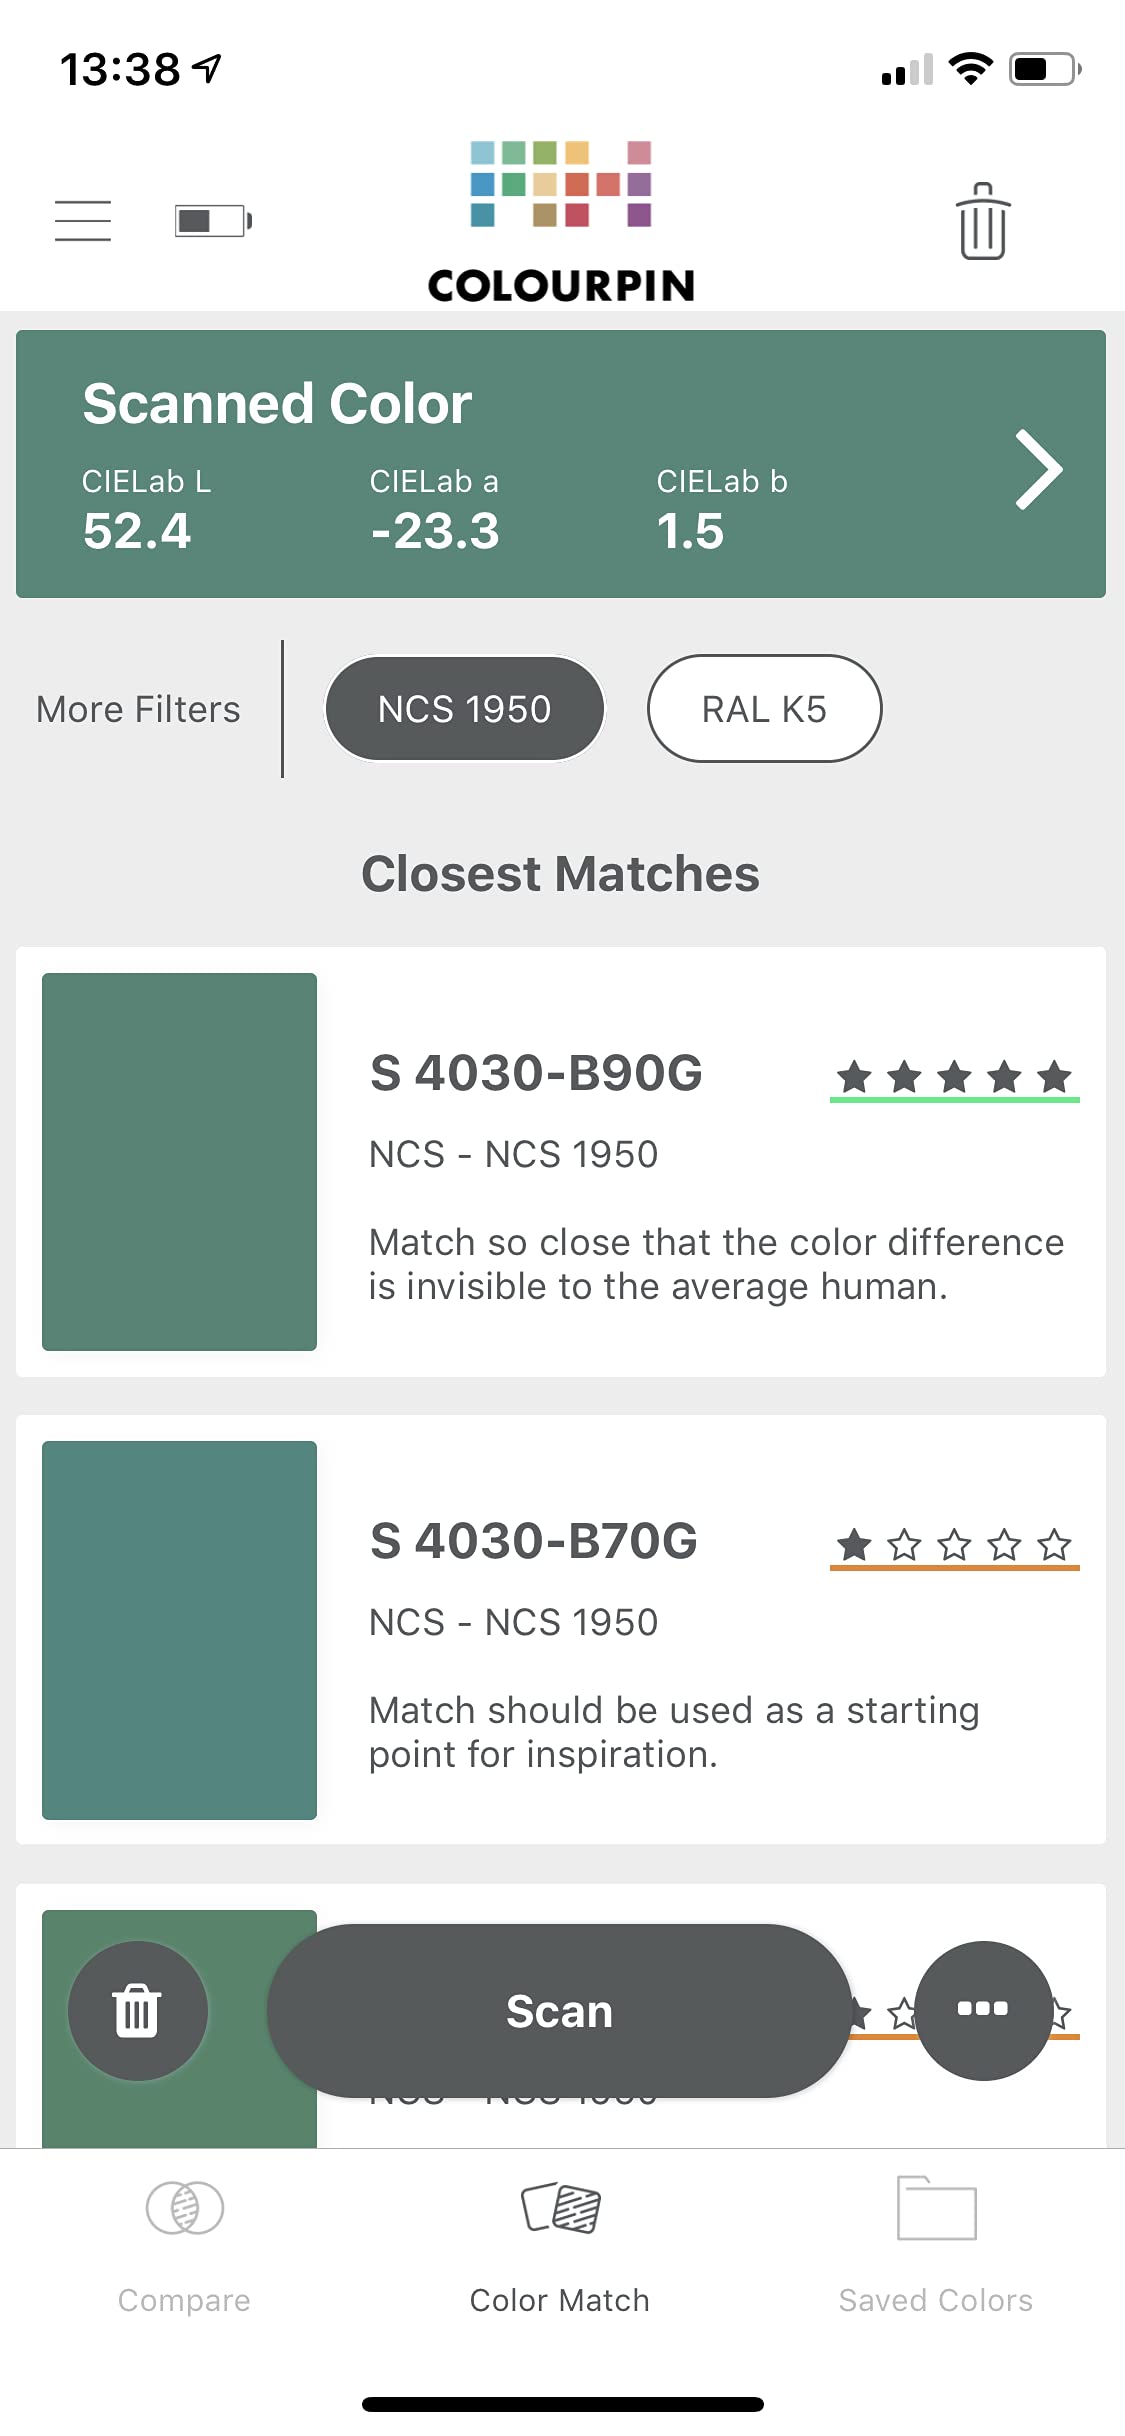This screenshot has width=1125, height=2436.
Task: Select the S 4030-B70G color swatch
Action: pos(180,1630)
